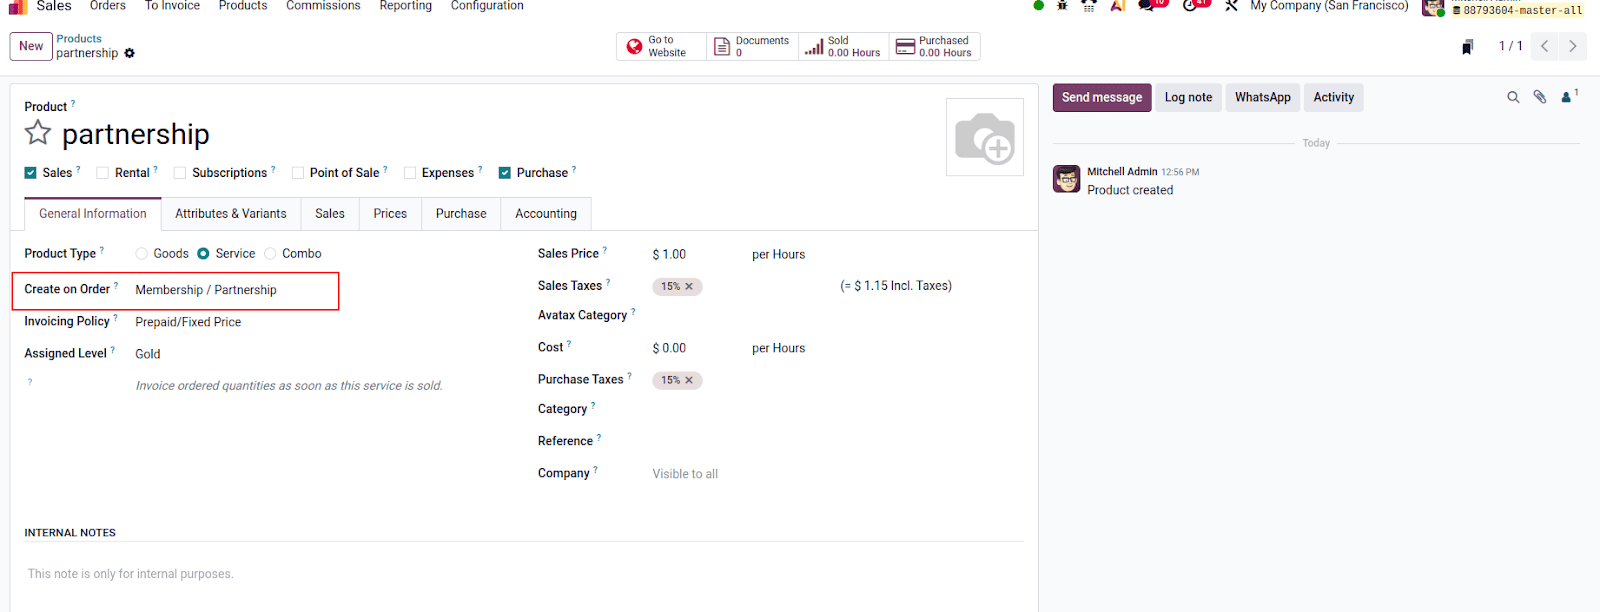The width and height of the screenshot is (1600, 612).
Task: Click WhatsApp button in chatter
Action: tap(1263, 97)
